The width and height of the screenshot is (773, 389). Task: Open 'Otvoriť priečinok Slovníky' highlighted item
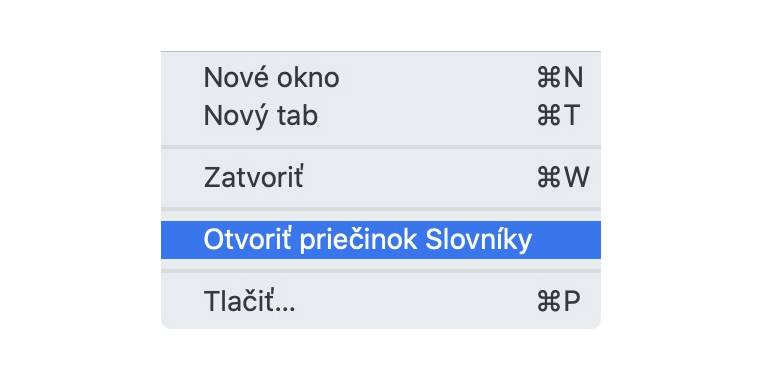pos(381,240)
